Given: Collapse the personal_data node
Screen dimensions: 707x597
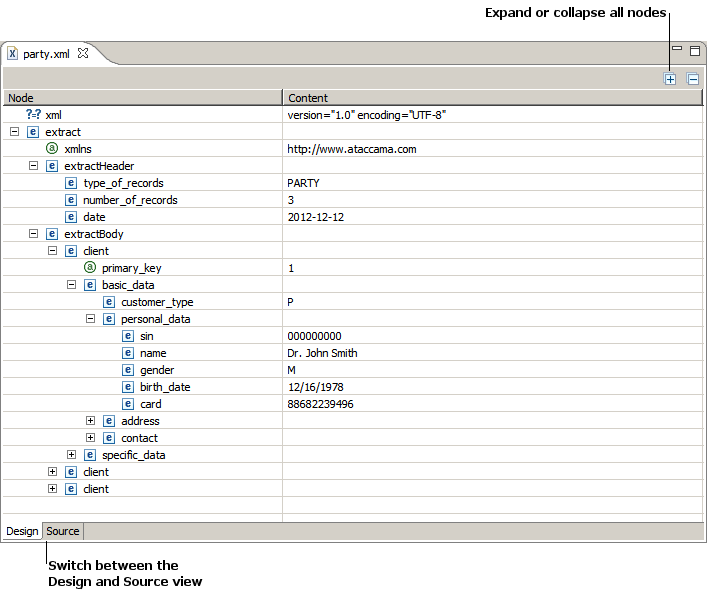Looking at the screenshot, I should pyautogui.click(x=90, y=319).
